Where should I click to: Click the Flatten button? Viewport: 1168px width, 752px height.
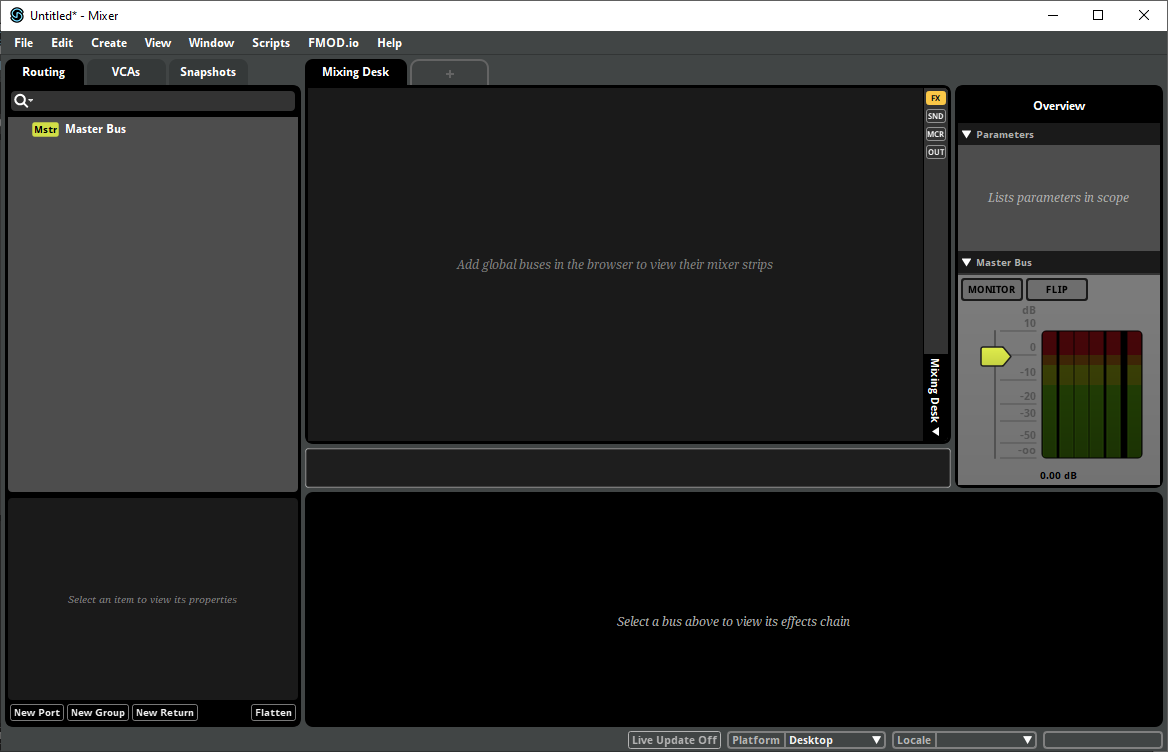point(273,713)
